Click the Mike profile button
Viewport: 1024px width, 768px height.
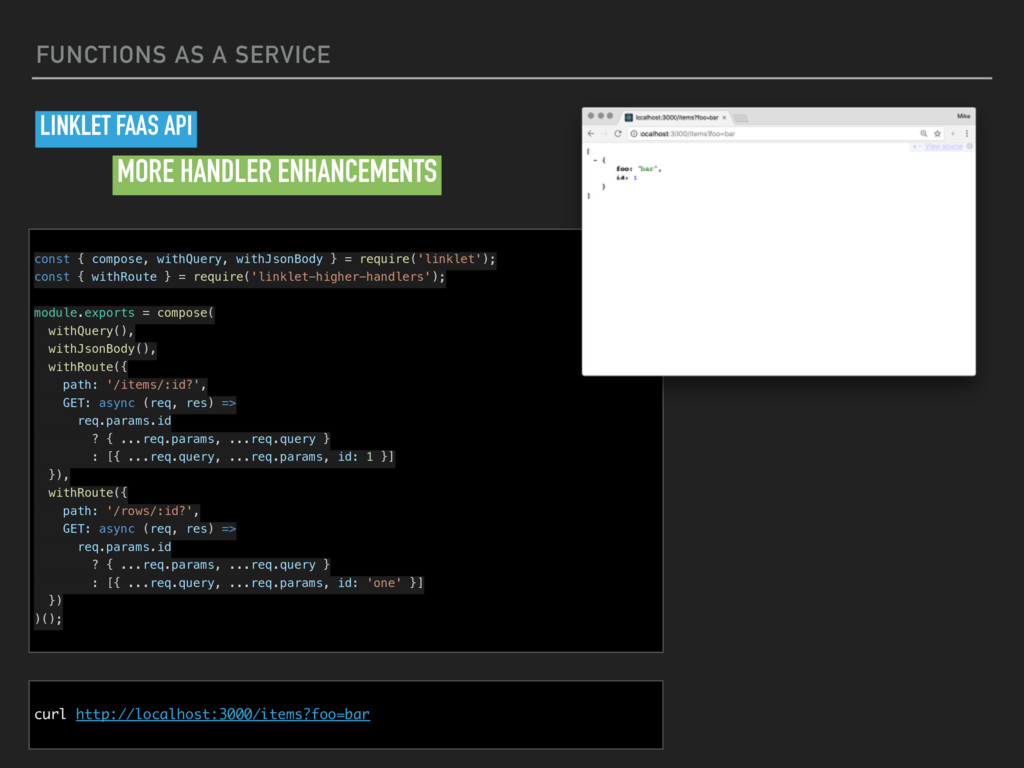[x=963, y=116]
